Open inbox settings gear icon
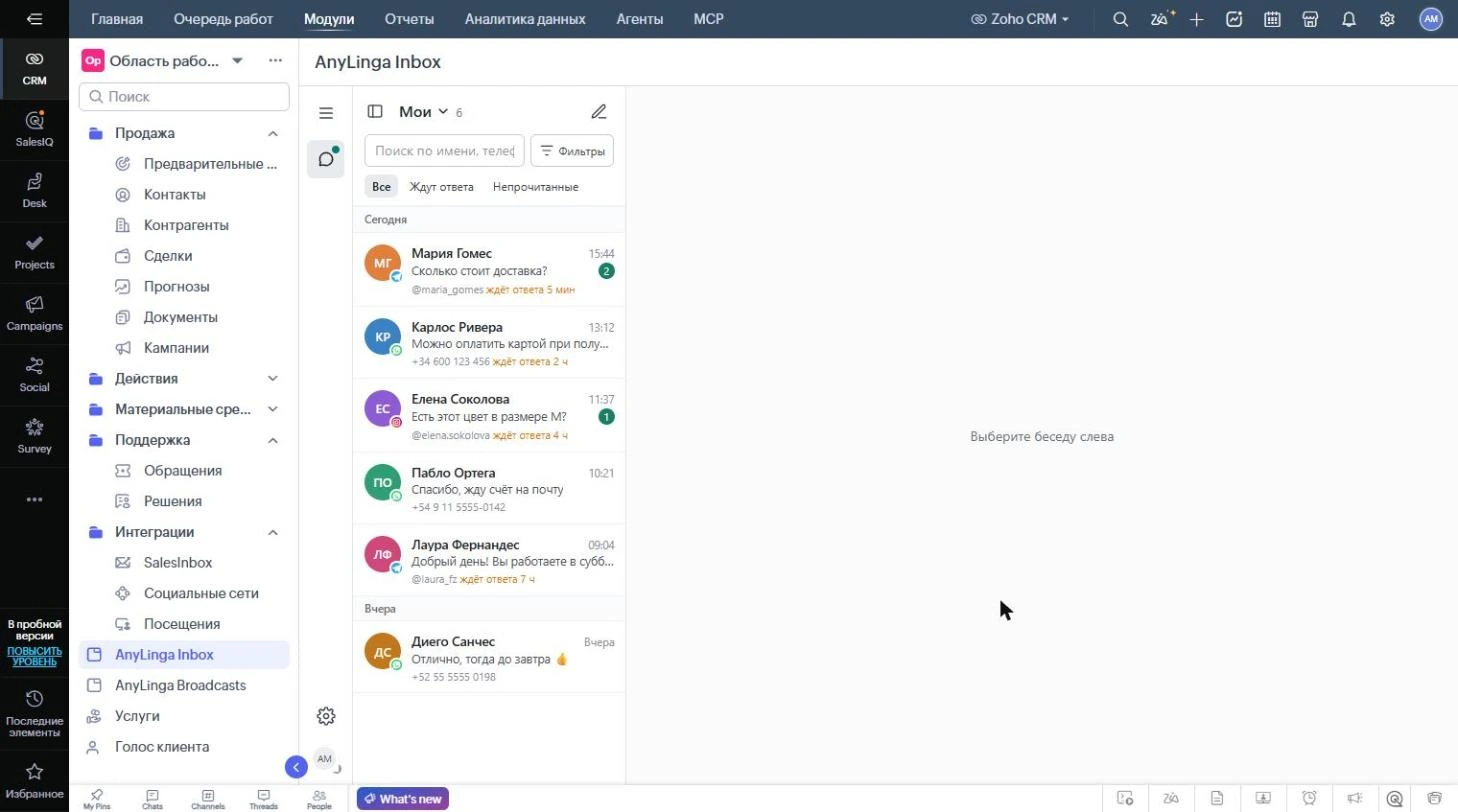Image resolution: width=1458 pixels, height=812 pixels. 325,716
